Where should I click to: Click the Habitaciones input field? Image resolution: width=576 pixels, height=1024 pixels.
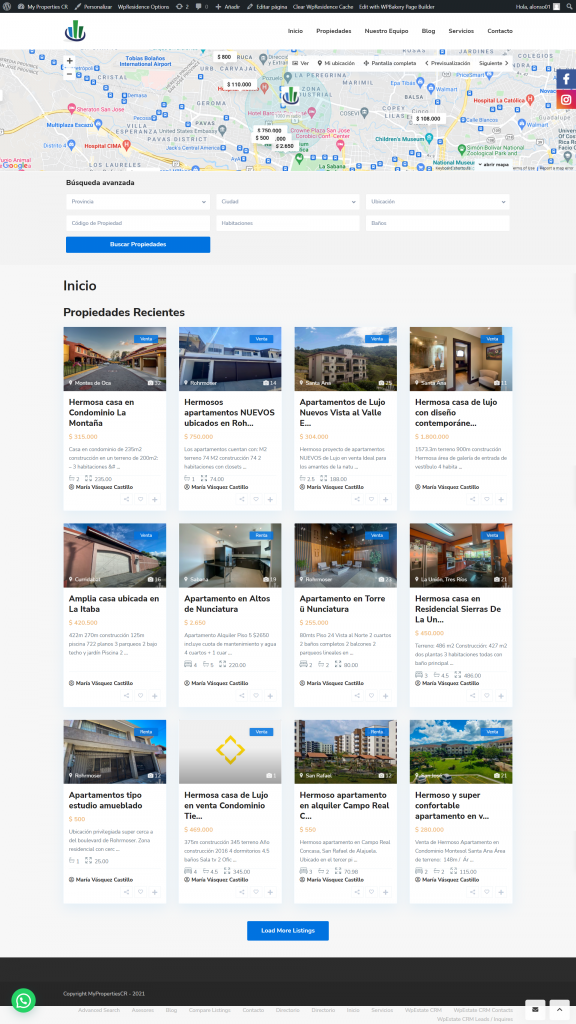point(288,223)
